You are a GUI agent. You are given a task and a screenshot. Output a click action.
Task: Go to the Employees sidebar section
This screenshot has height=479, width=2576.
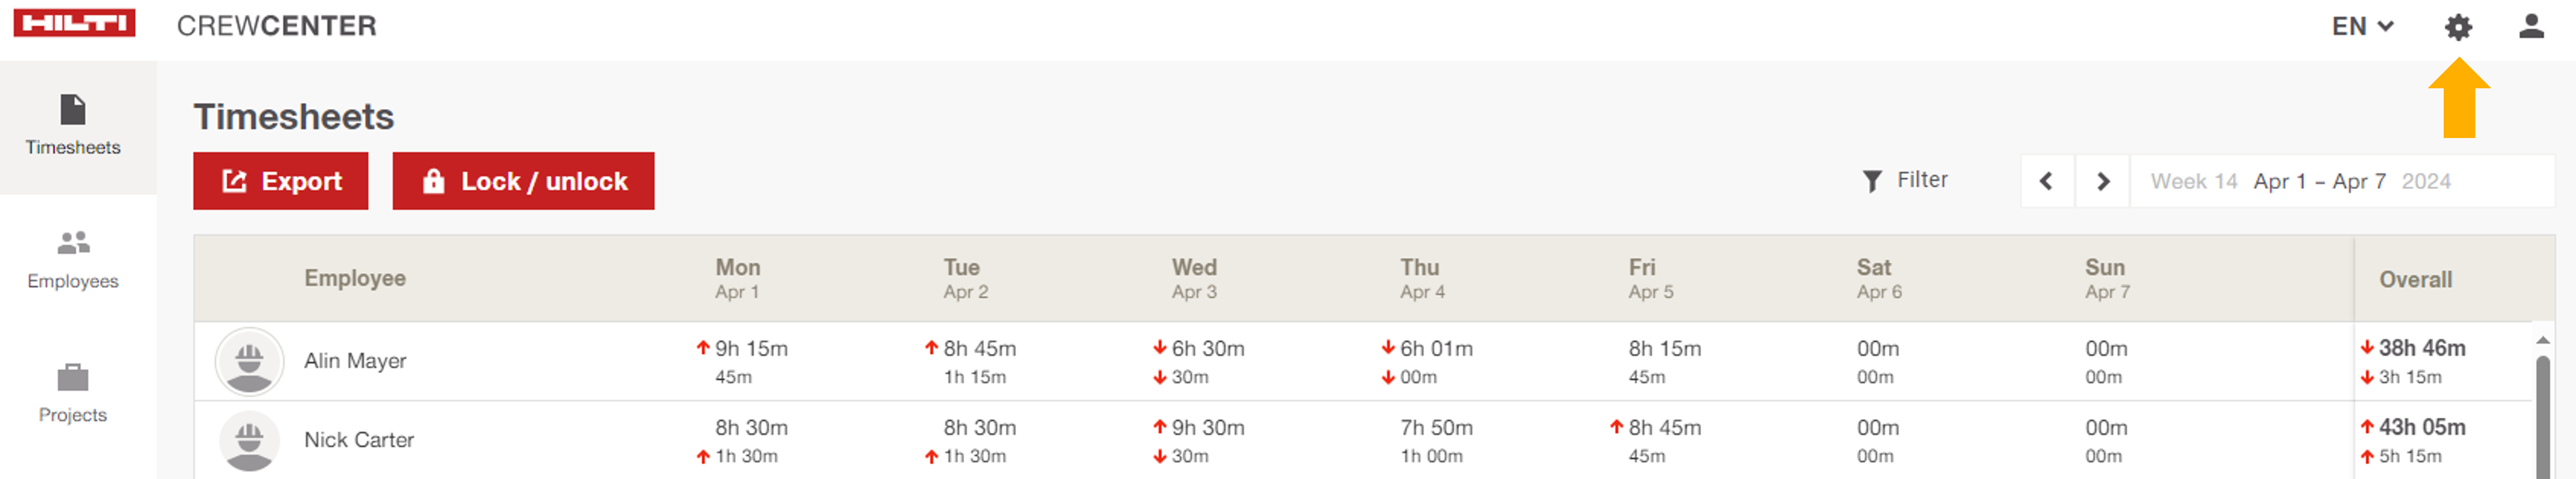coord(73,259)
